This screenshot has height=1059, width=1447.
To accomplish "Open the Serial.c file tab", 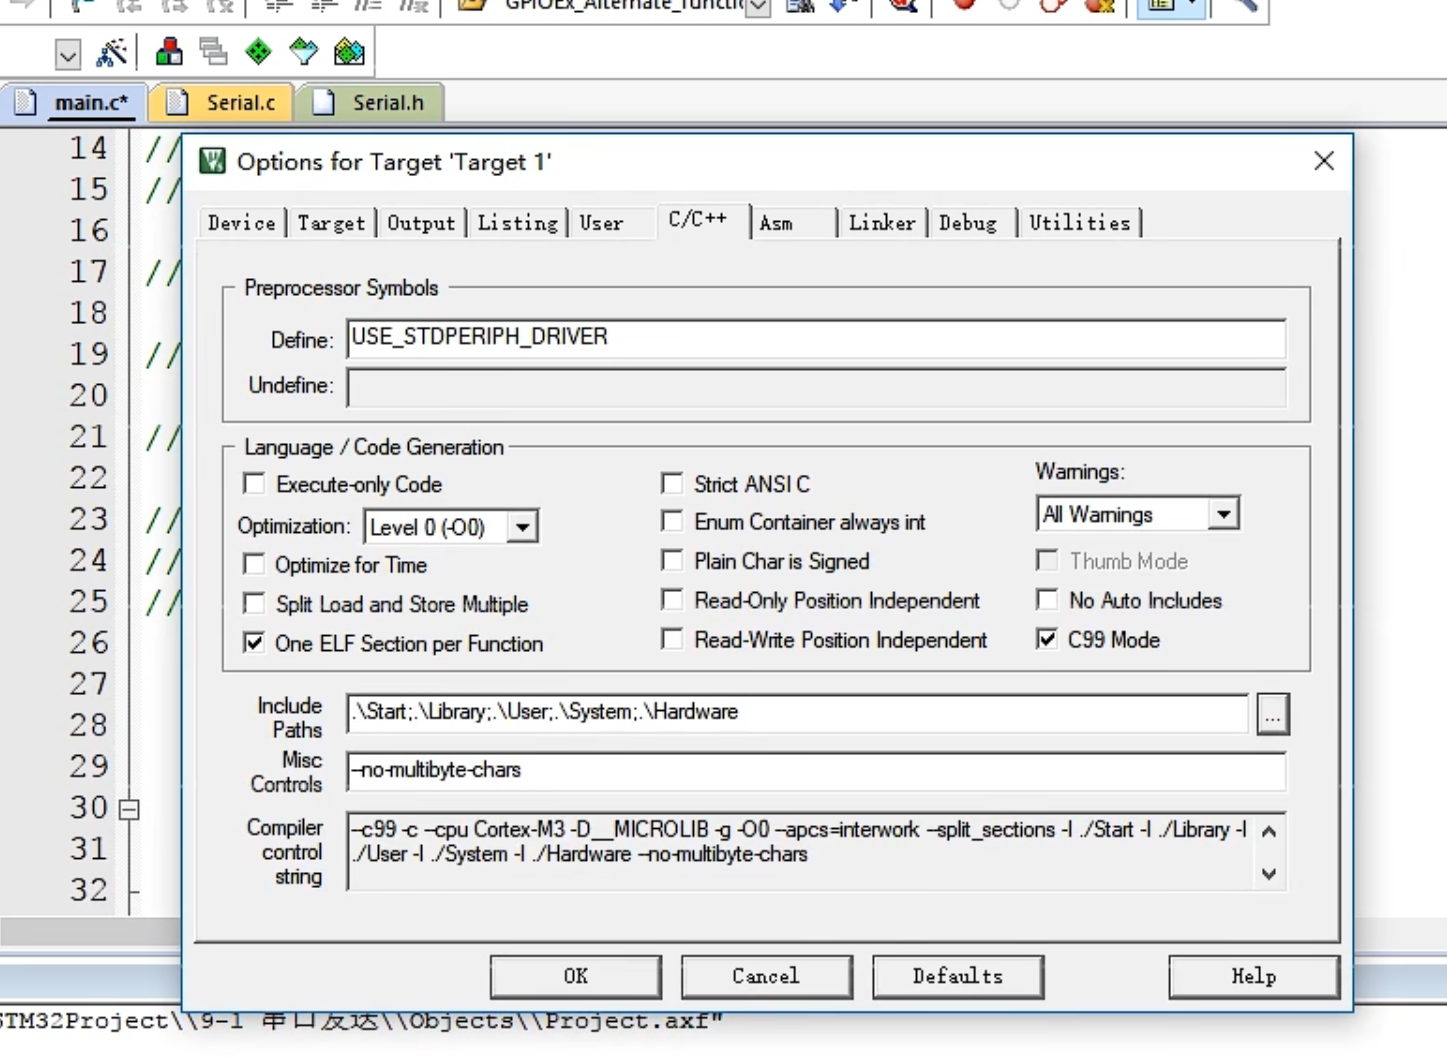I will coord(240,103).
